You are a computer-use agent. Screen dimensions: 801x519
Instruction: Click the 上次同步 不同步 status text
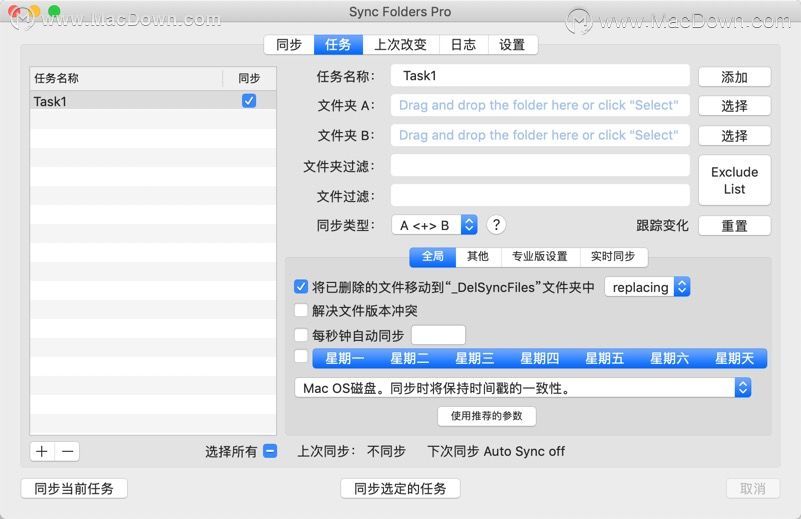click(x=351, y=451)
